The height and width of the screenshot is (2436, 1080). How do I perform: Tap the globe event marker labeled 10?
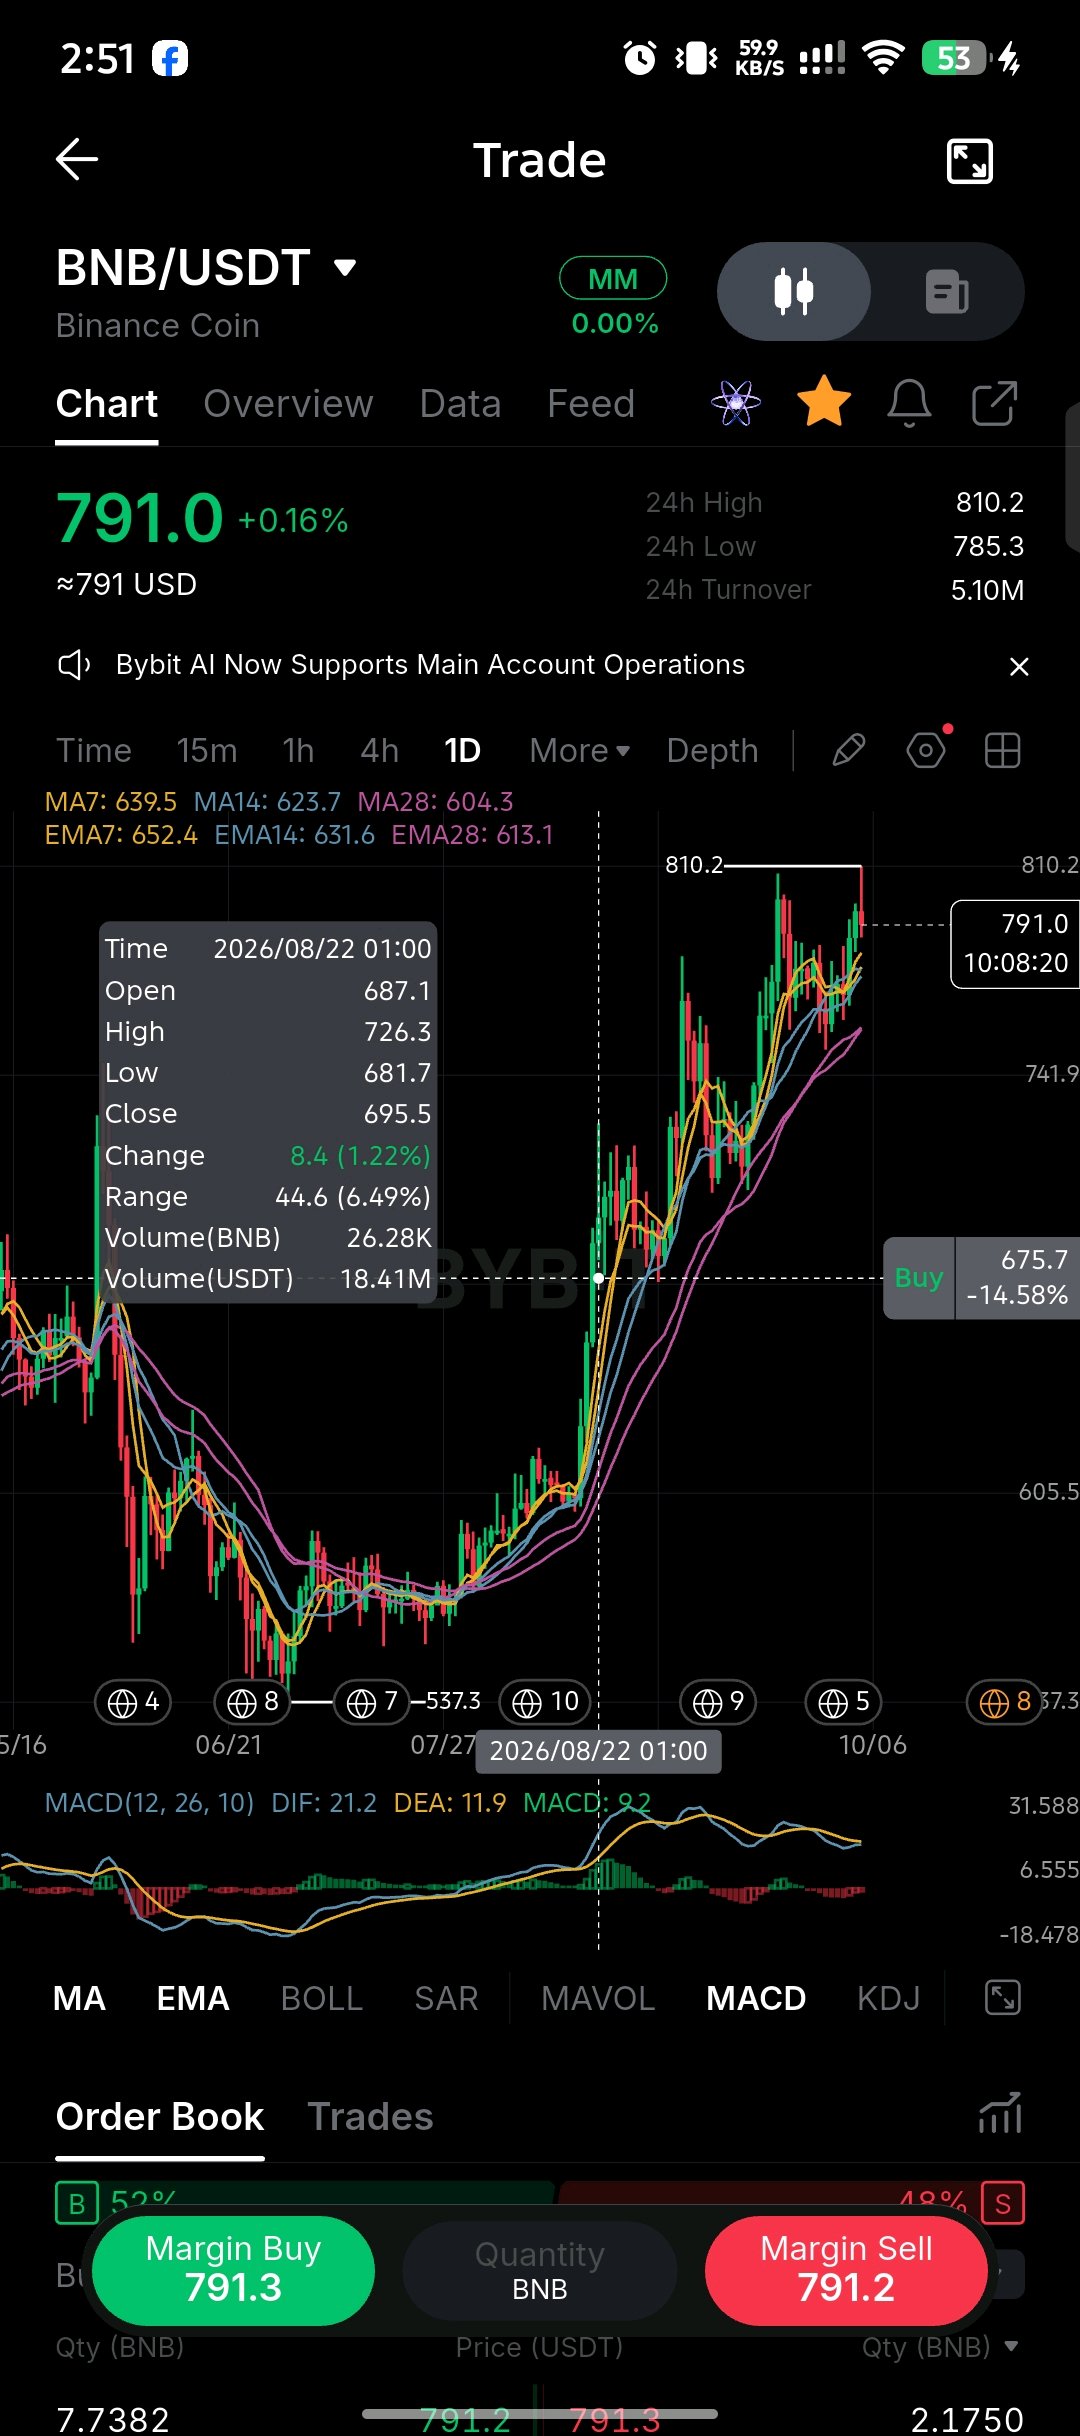coord(545,1702)
